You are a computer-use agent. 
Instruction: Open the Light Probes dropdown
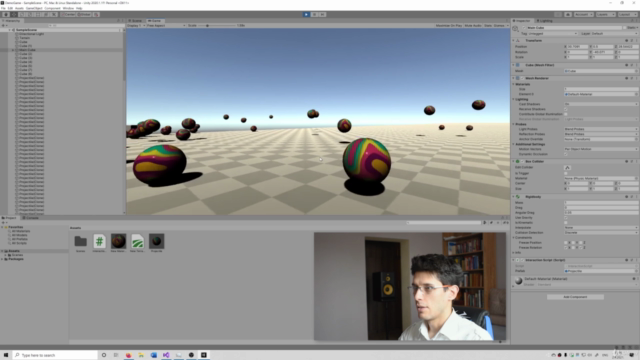[x=601, y=129]
